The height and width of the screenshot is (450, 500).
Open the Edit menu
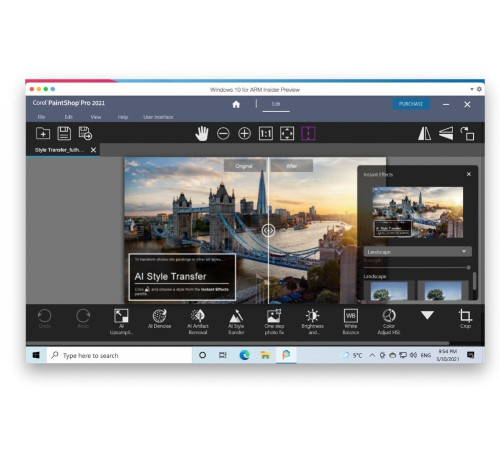(69, 117)
